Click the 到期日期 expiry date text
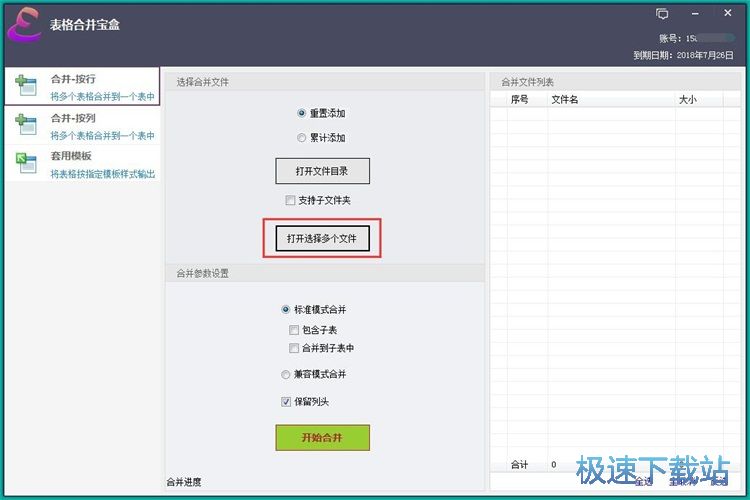This screenshot has width=750, height=500. 684,55
